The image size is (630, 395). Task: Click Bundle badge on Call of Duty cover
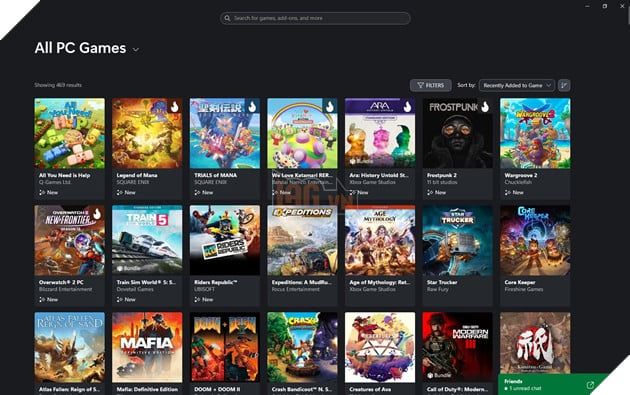[x=439, y=375]
